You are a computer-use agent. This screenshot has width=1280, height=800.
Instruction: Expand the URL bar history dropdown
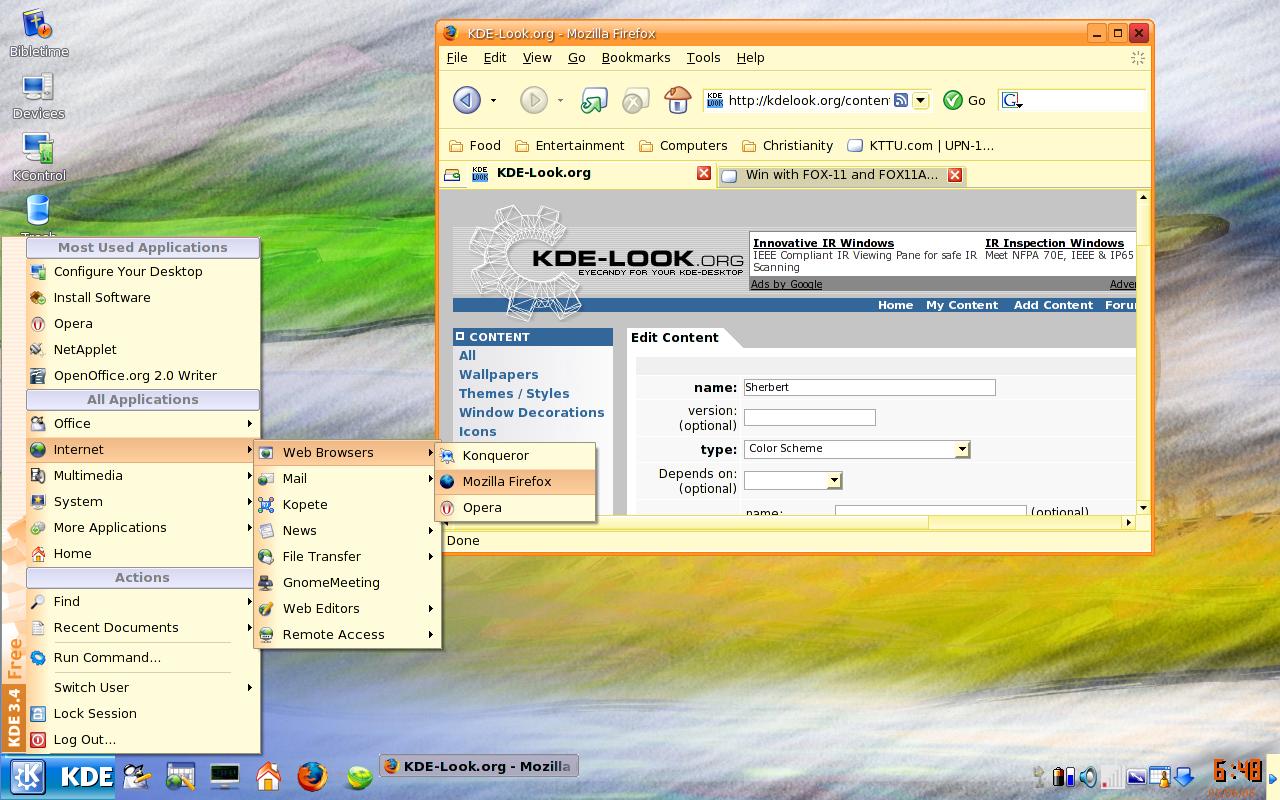point(921,100)
